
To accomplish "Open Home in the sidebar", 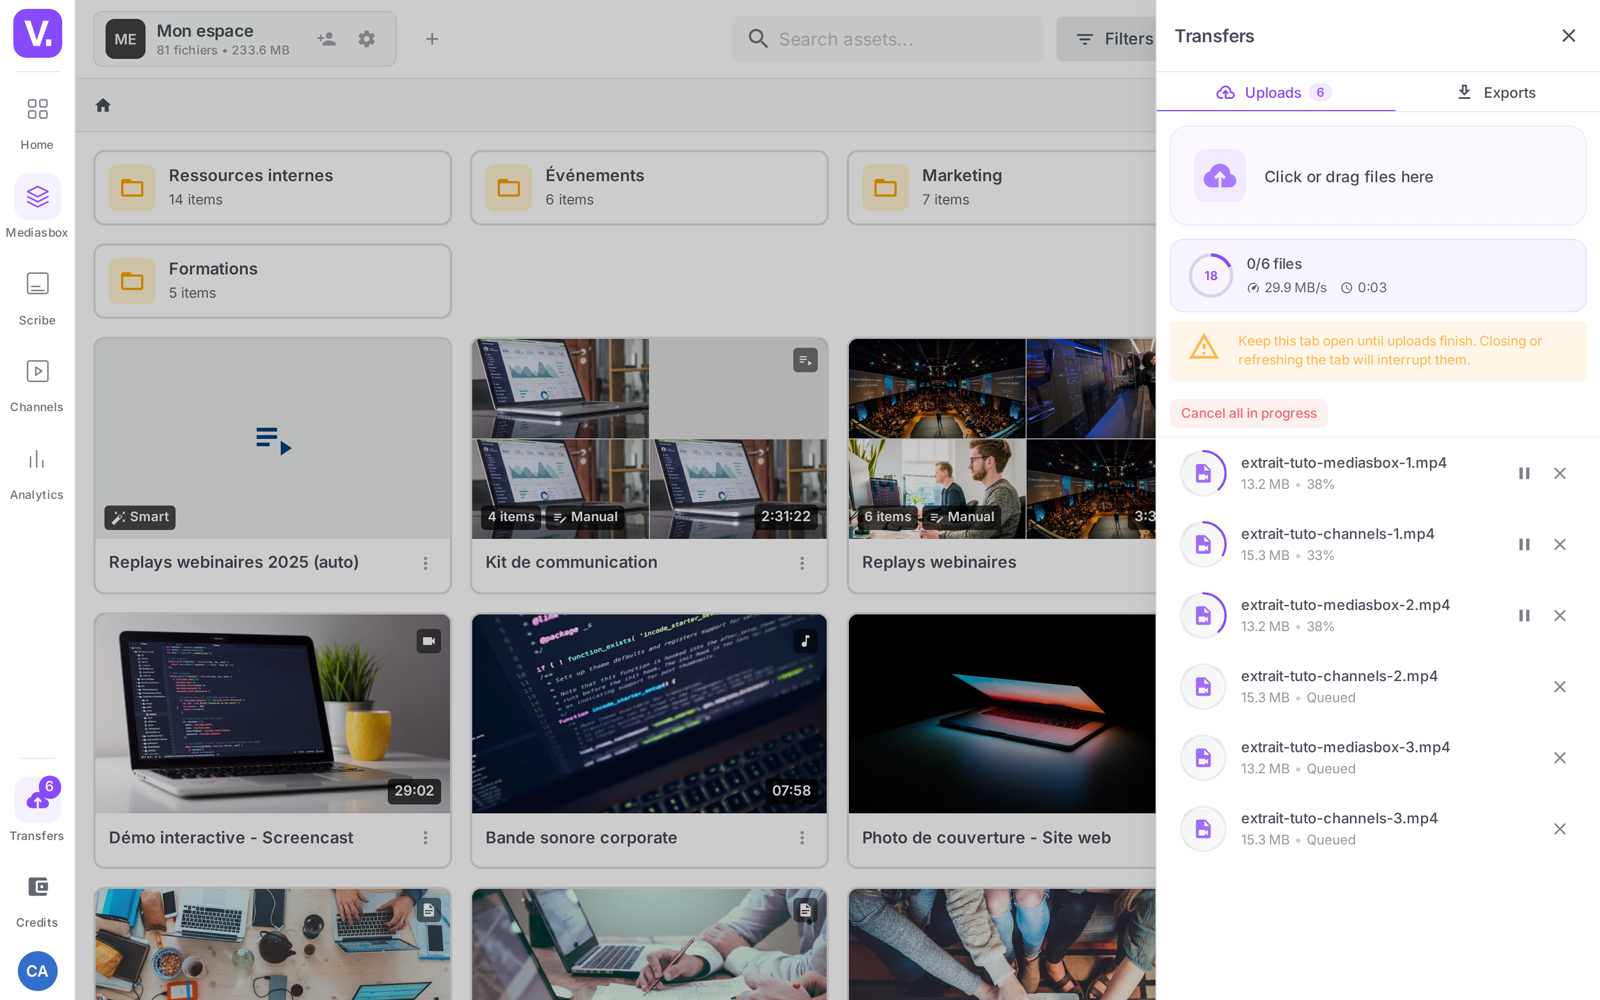I will coord(37,122).
